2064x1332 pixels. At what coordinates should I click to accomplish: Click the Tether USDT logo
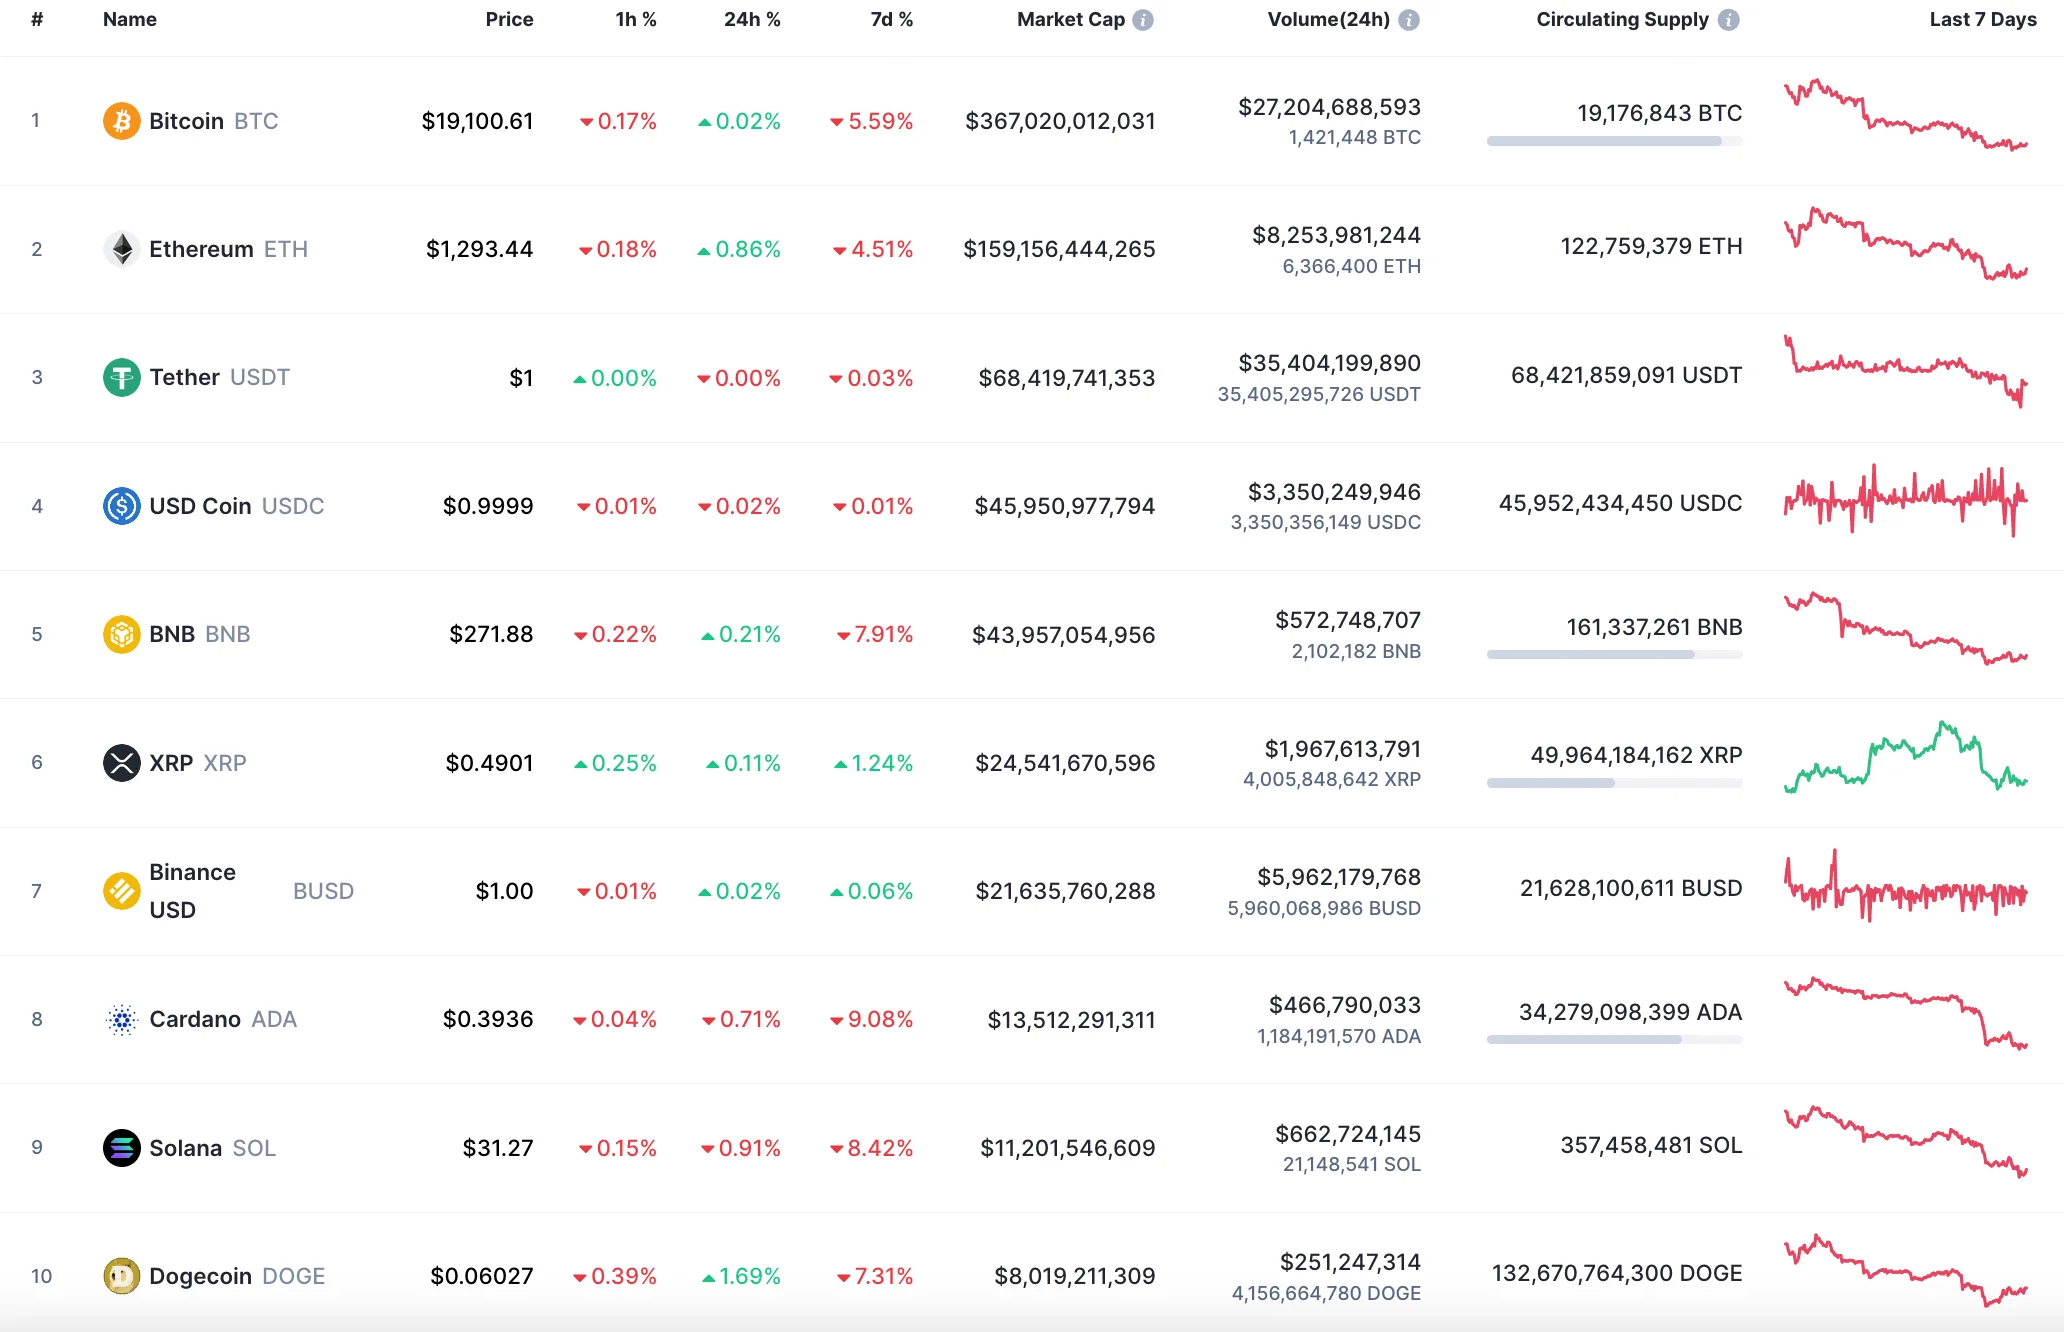pos(121,377)
